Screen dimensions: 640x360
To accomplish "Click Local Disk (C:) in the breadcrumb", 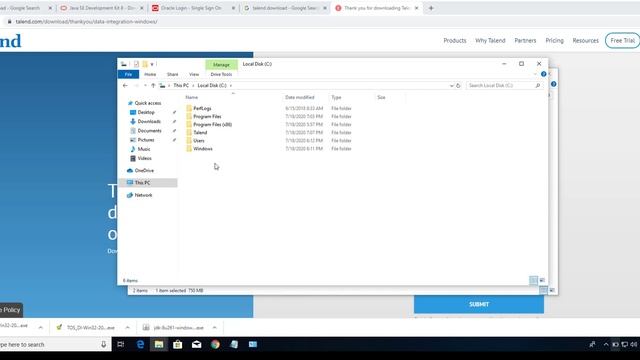I will coord(212,85).
